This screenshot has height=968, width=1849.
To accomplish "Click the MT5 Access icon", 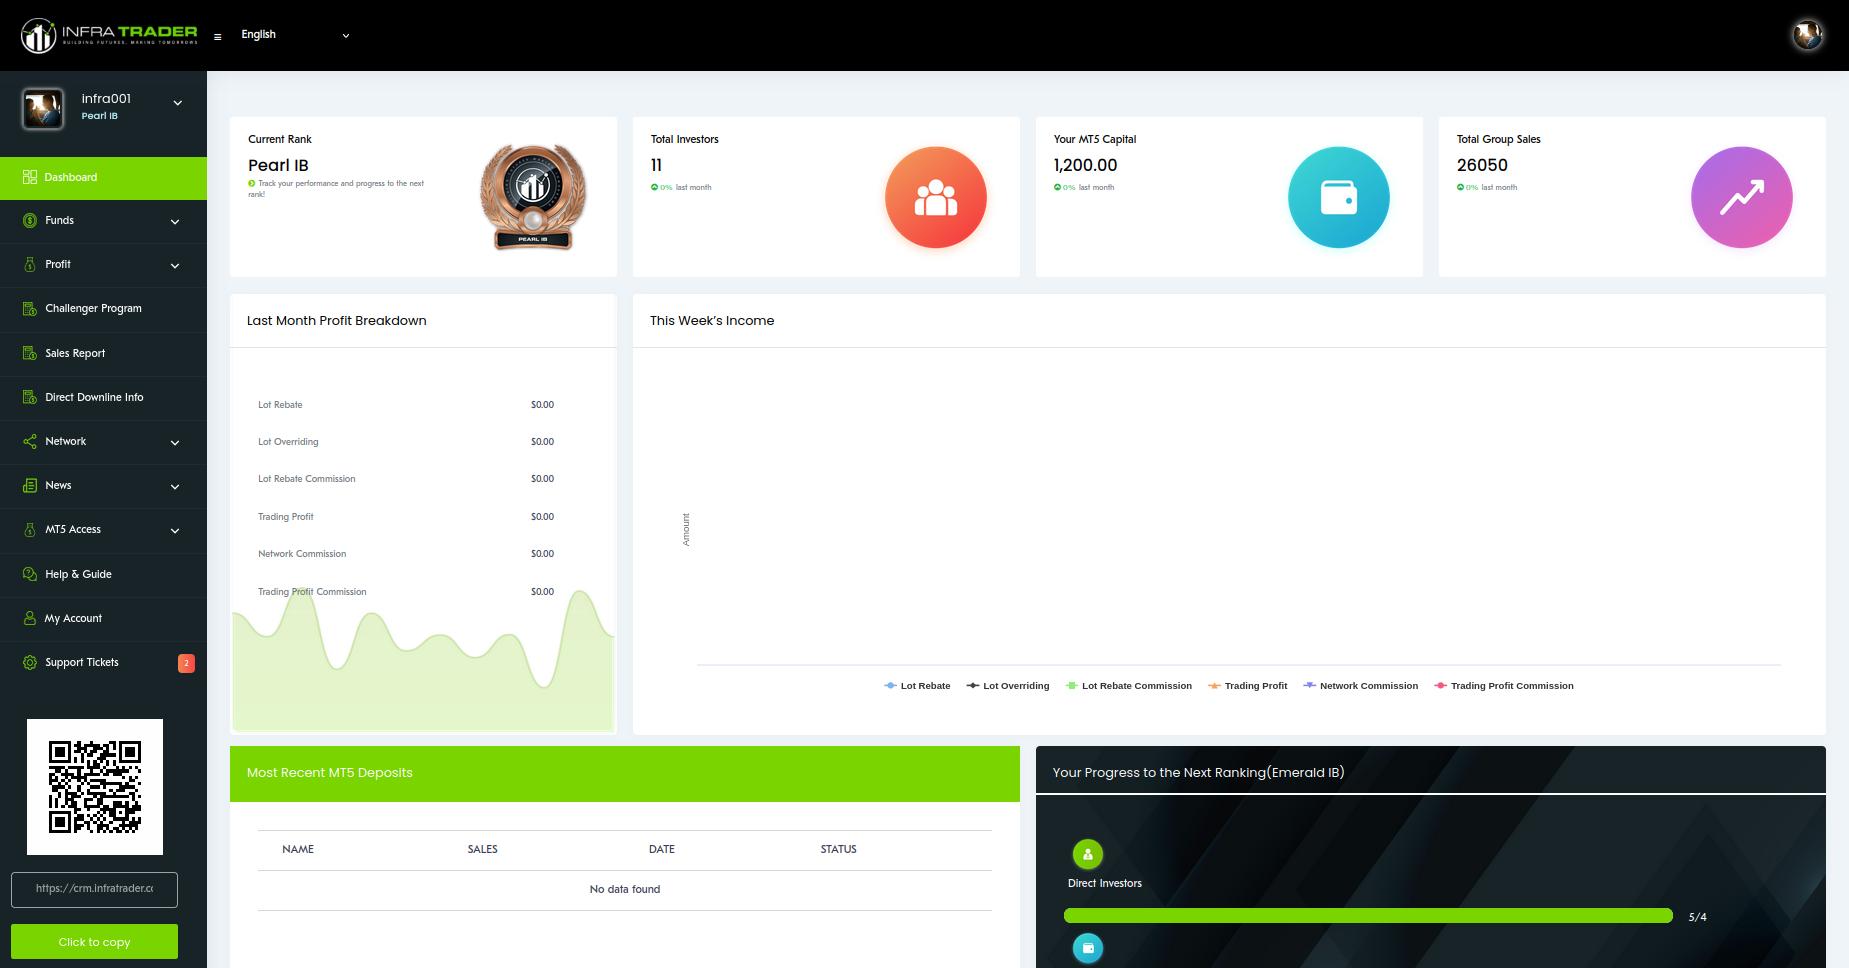I will coord(30,530).
